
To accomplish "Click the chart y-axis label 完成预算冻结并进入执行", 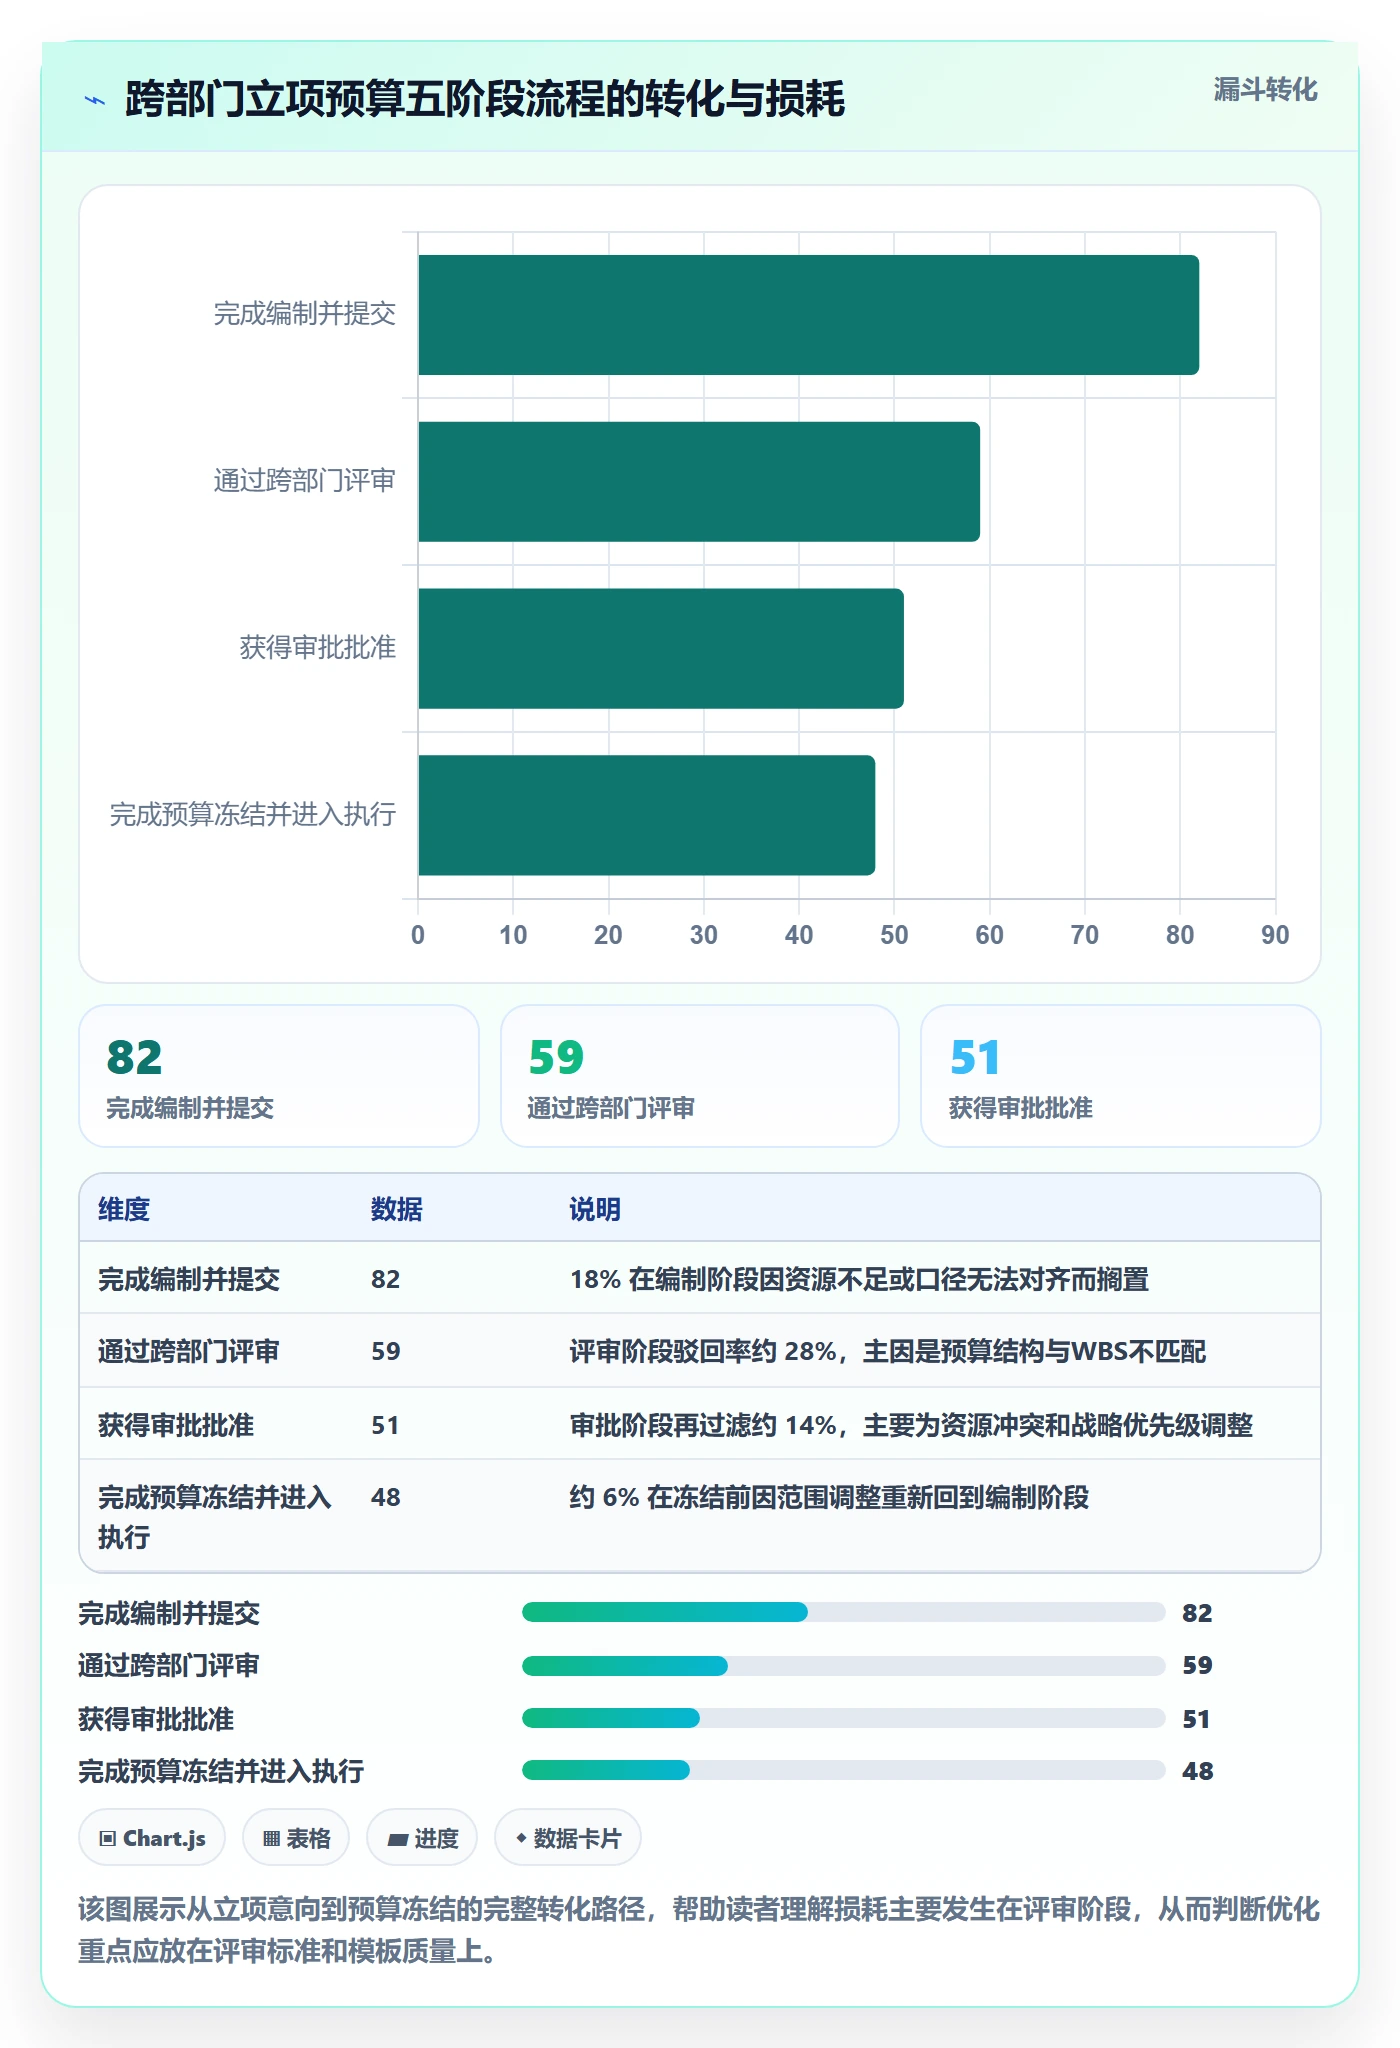I will (253, 814).
